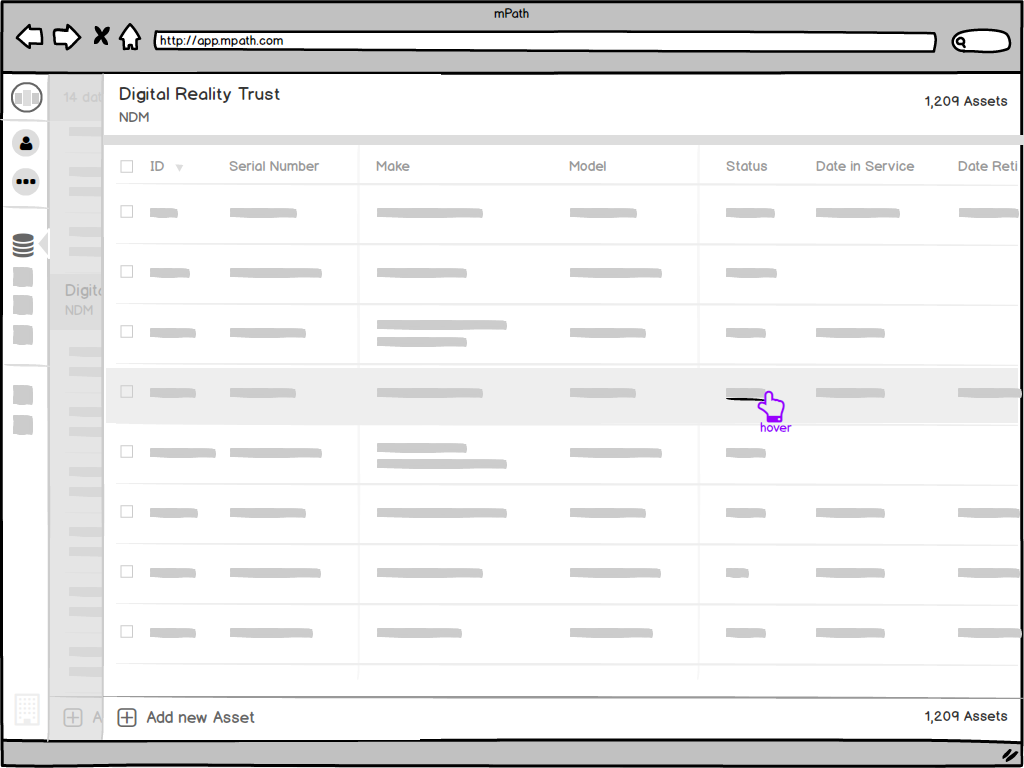Open the Status column header options

coord(747,166)
